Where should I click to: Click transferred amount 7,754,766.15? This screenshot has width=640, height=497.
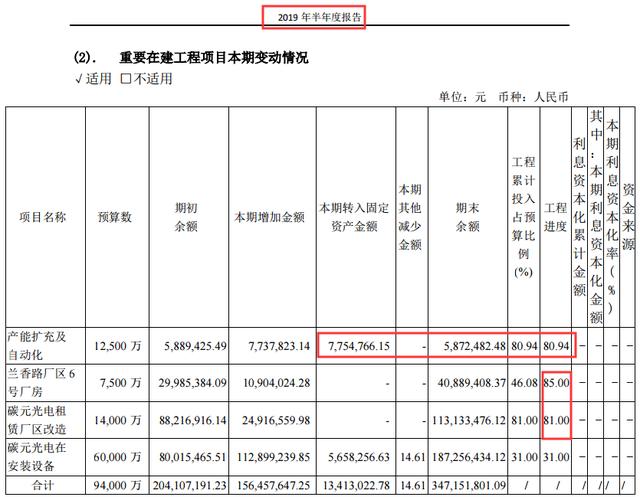[359, 346]
